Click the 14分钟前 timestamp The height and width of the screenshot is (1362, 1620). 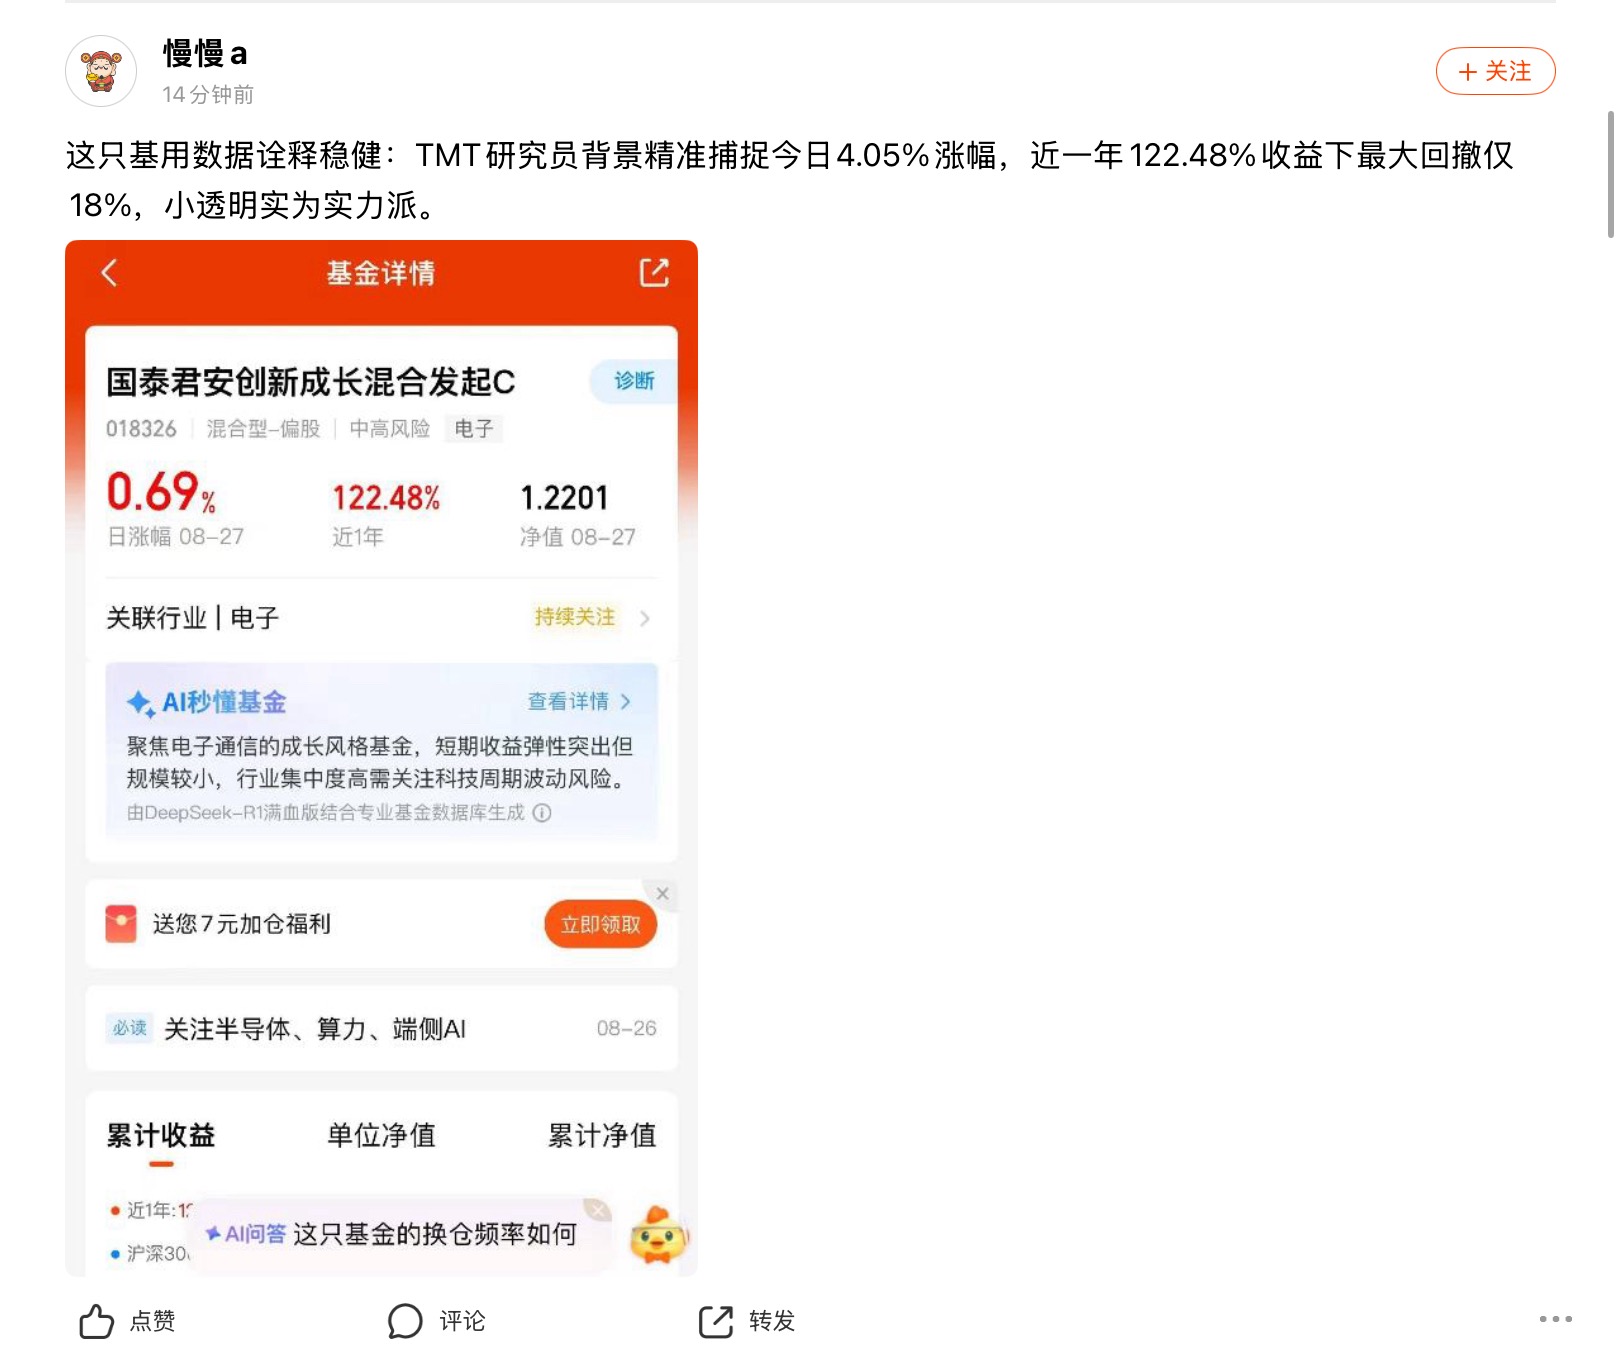point(208,95)
